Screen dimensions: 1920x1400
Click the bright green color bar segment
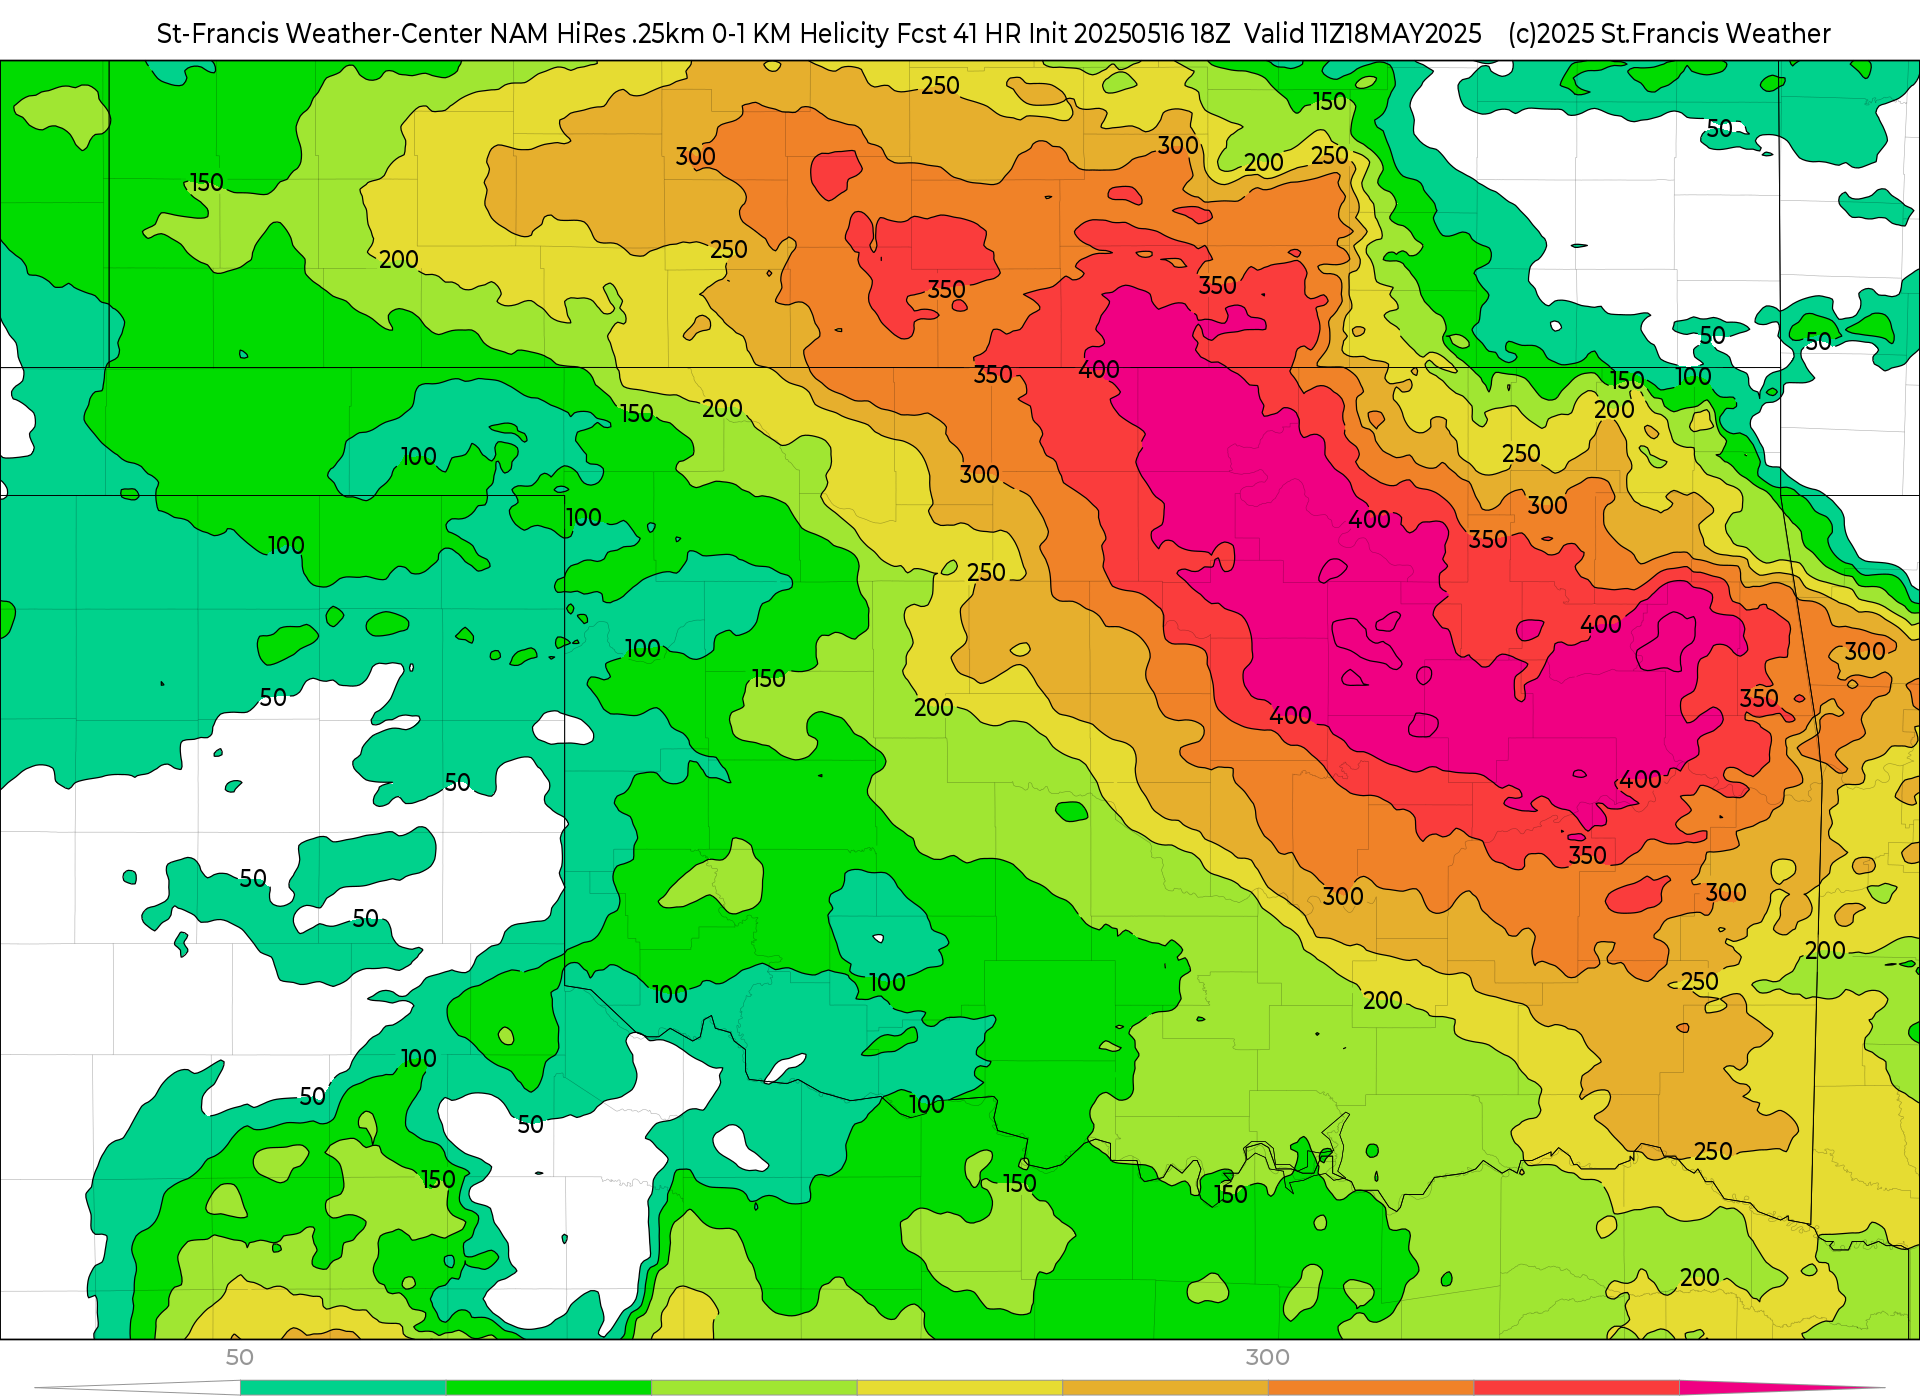pyautogui.click(x=549, y=1388)
